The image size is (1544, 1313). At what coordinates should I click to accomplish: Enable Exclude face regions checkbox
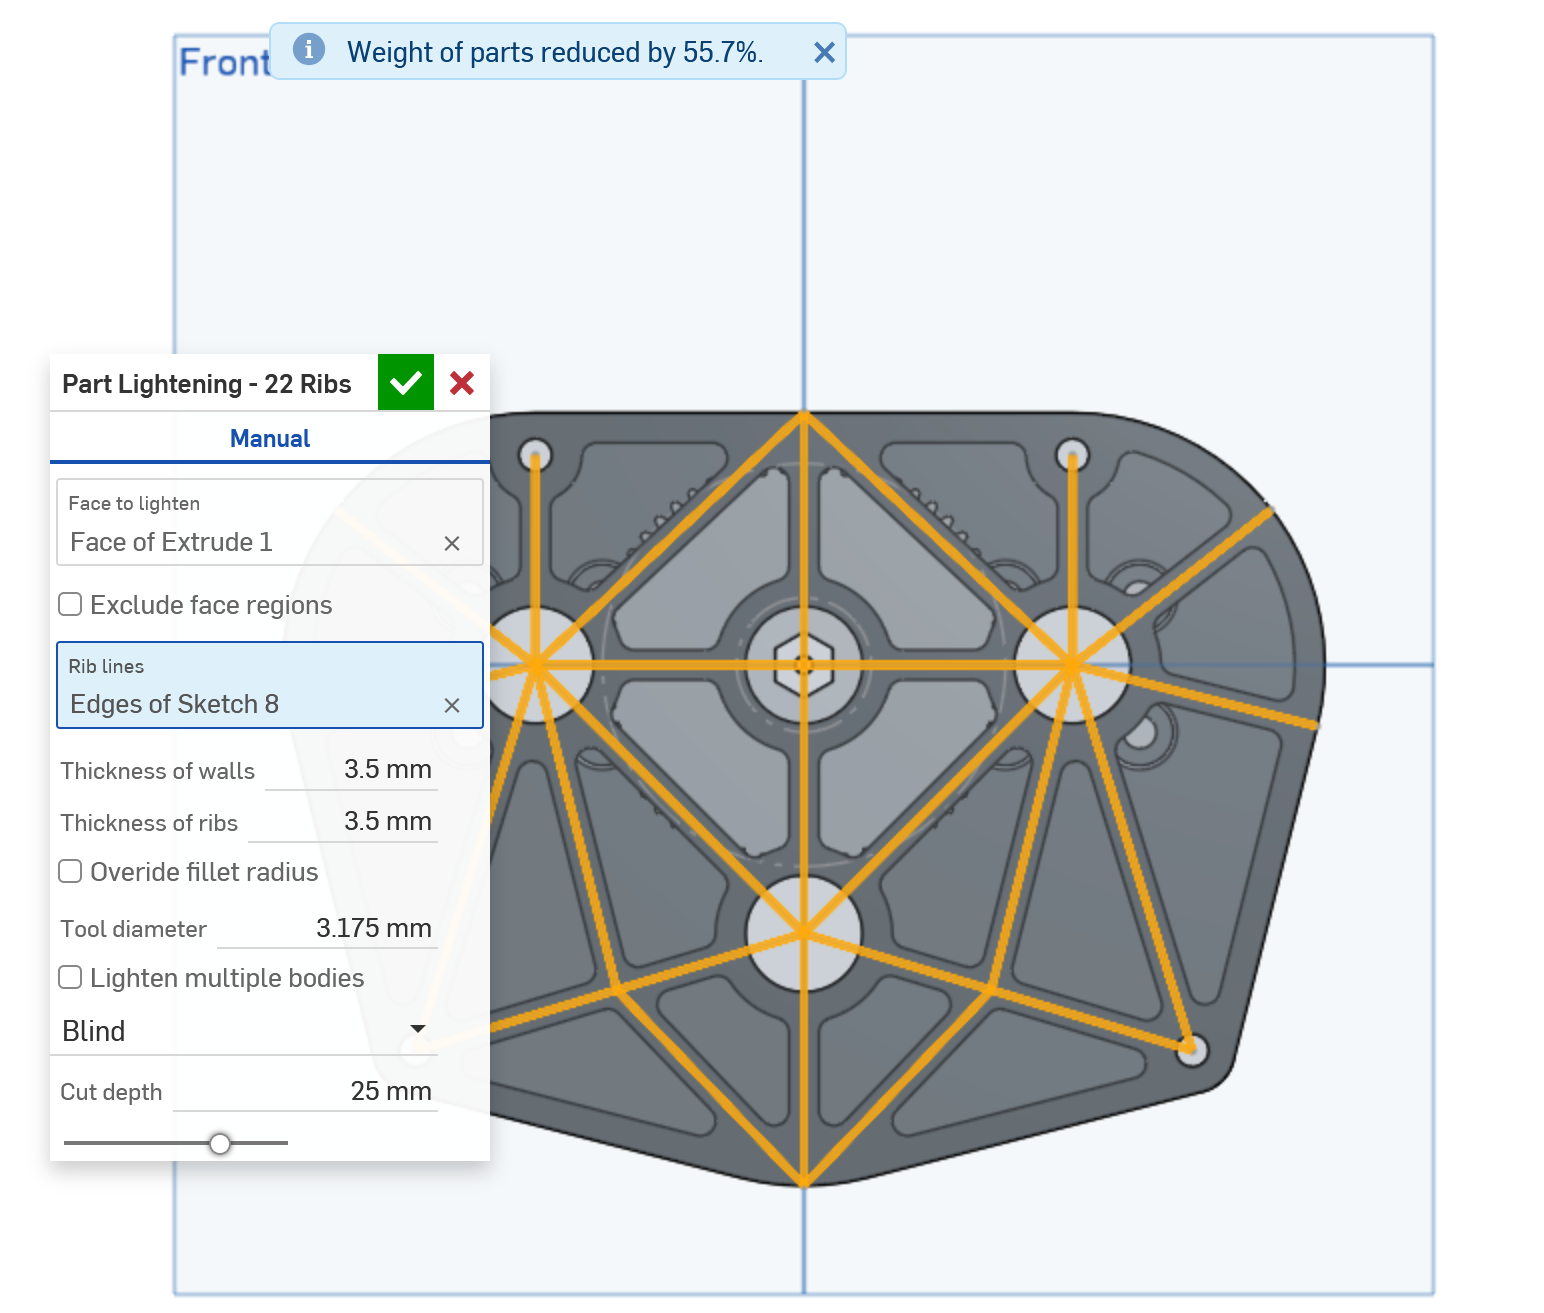click(x=70, y=604)
